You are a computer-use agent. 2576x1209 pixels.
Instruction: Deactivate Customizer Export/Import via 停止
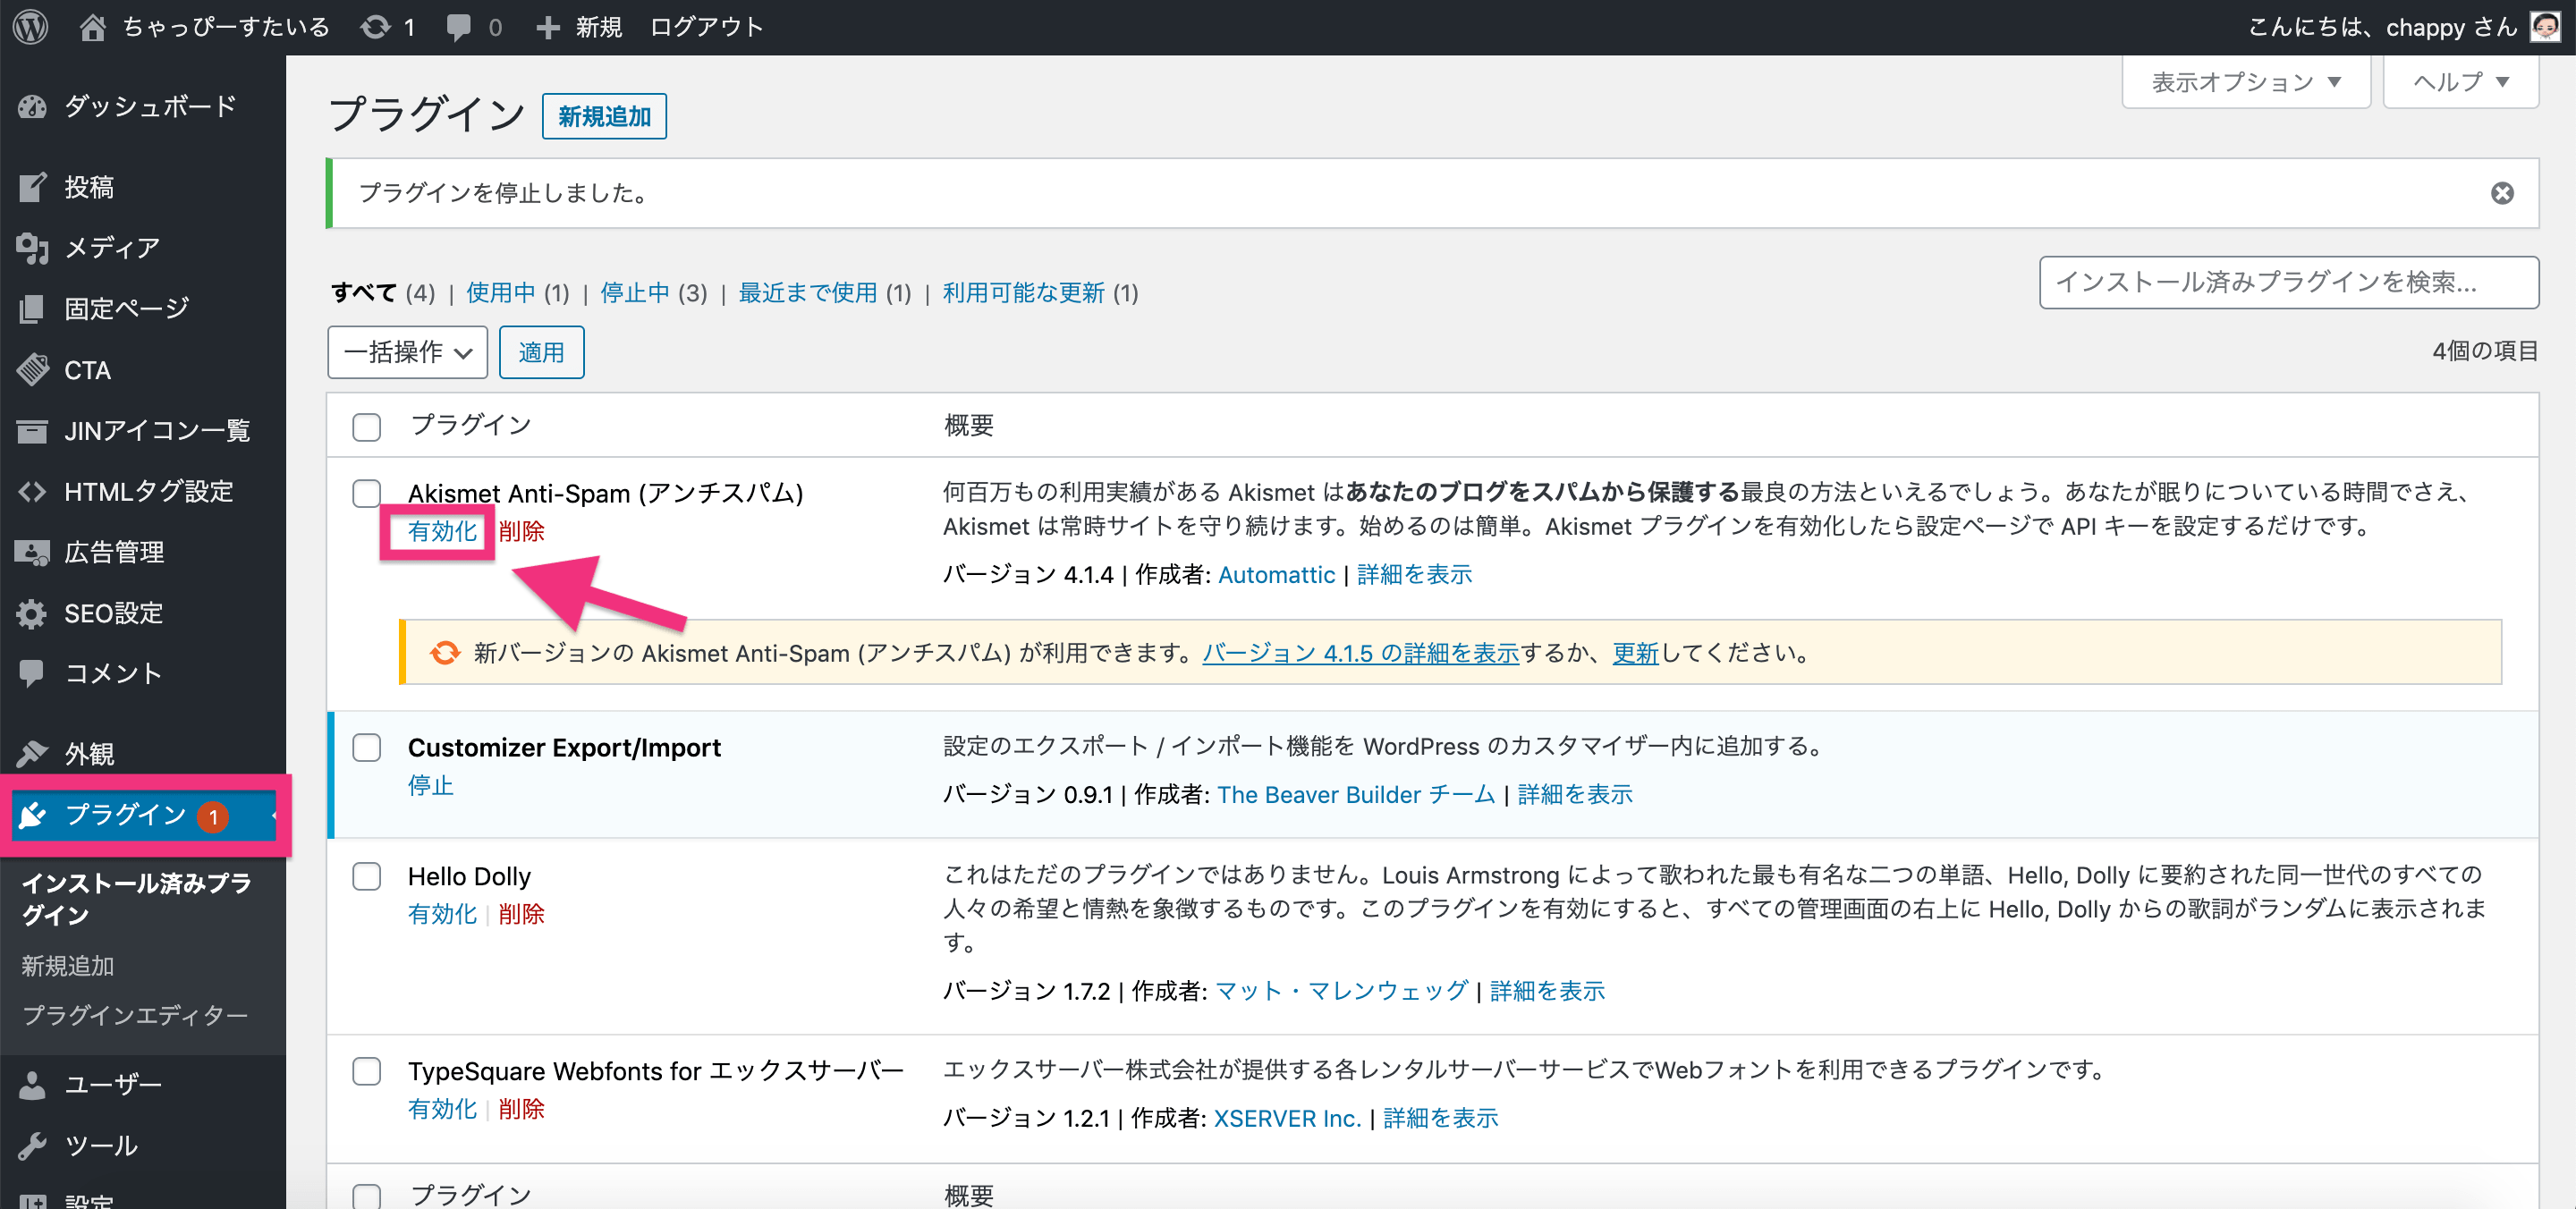pos(431,785)
